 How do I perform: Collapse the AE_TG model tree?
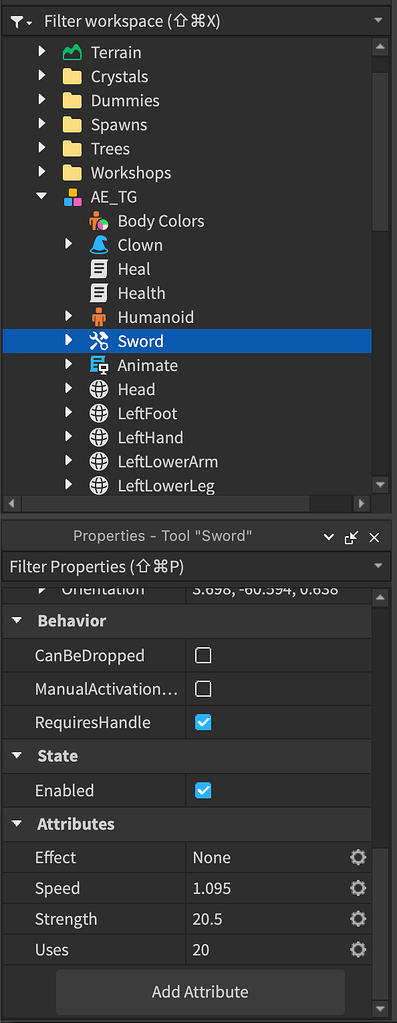coord(42,196)
